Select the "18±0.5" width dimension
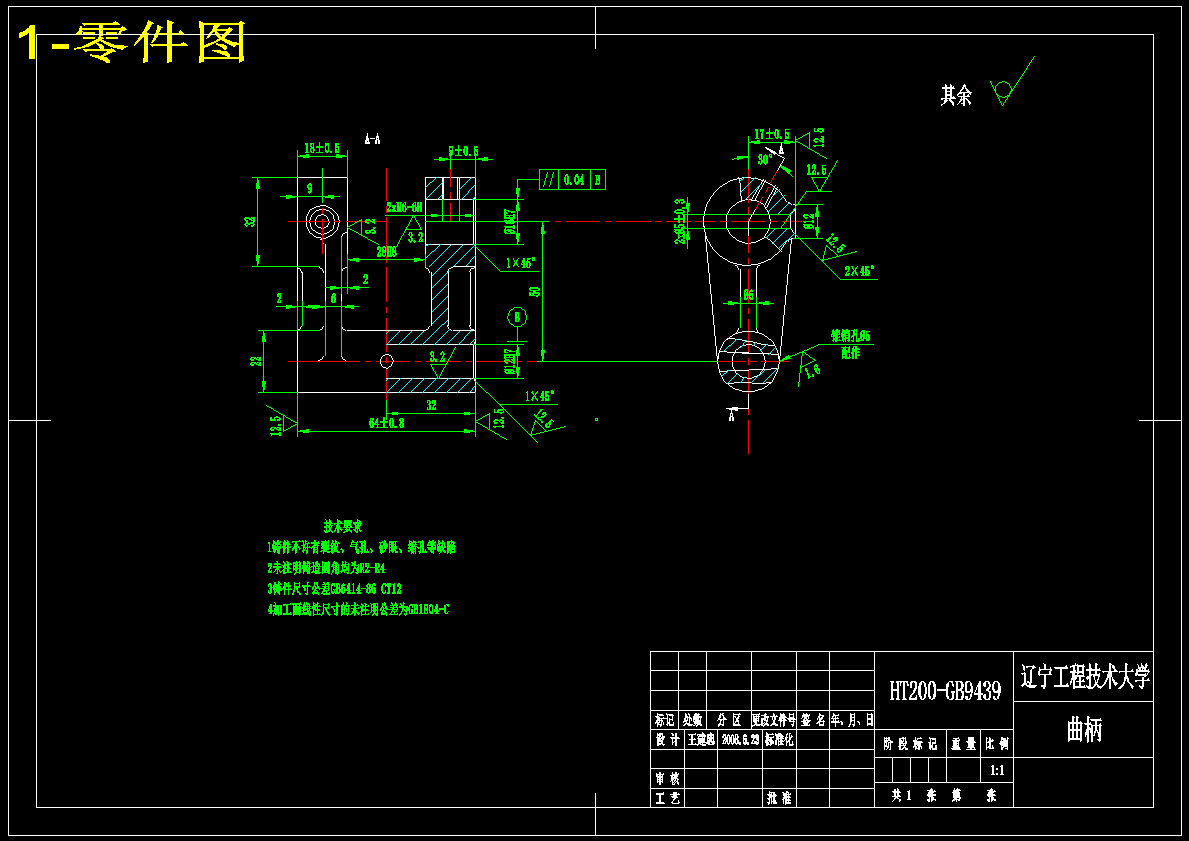 click(x=322, y=148)
